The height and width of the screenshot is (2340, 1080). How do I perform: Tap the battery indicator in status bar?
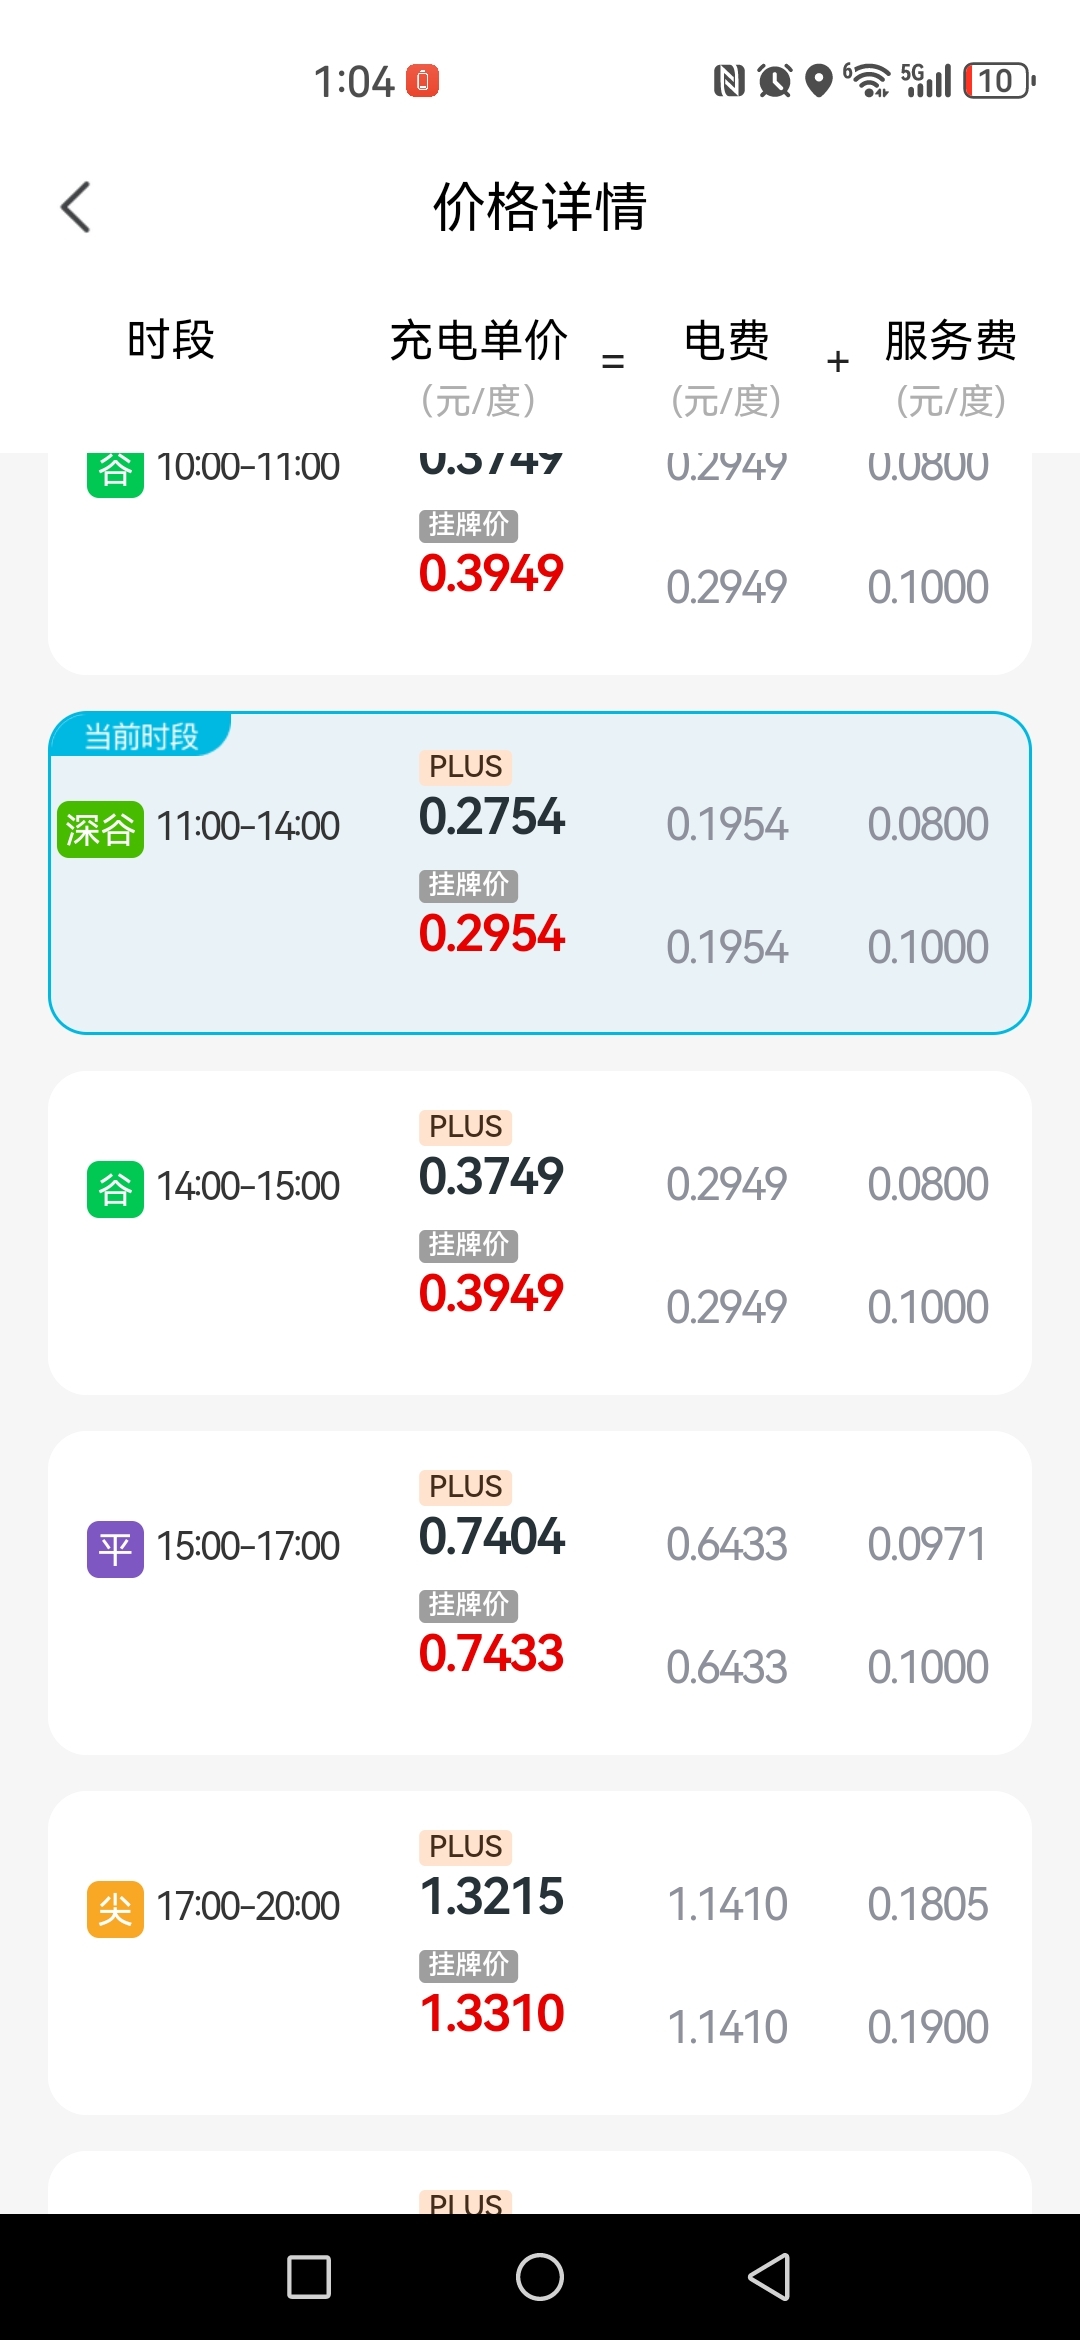[998, 80]
